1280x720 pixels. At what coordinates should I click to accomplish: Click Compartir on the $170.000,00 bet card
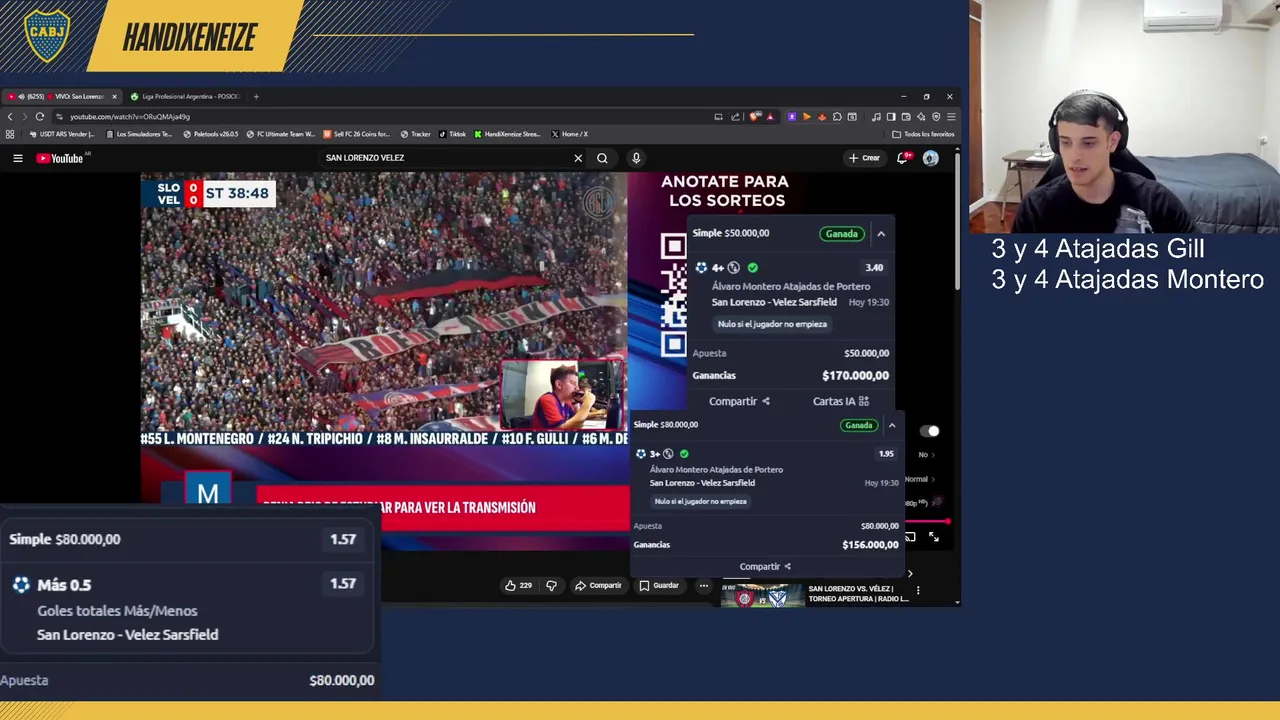tap(739, 401)
